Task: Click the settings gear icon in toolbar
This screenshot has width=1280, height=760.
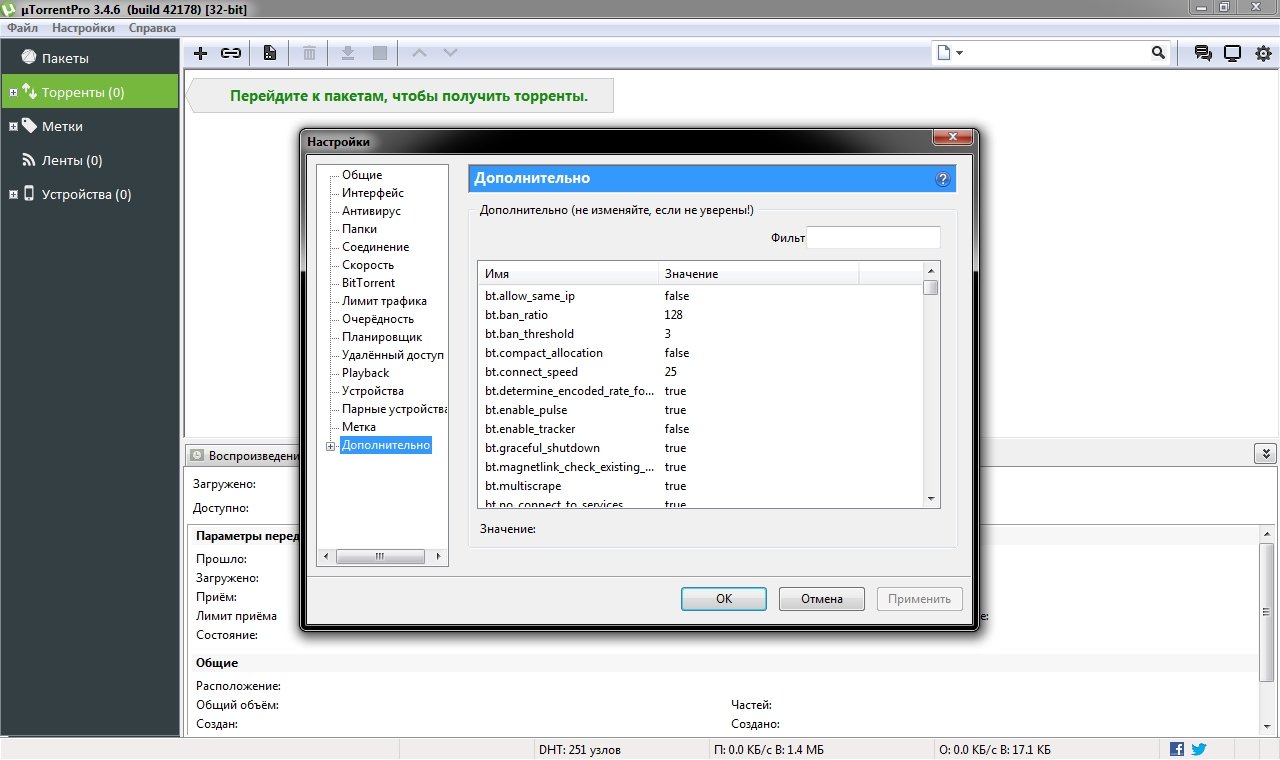Action: [1263, 53]
